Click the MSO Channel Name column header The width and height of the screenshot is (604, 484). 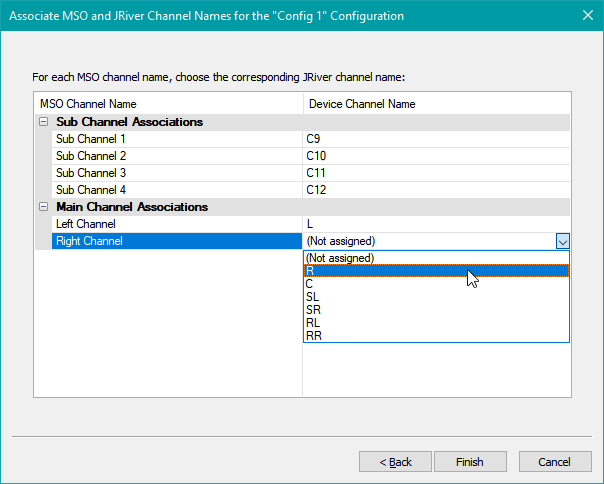[x=169, y=104]
